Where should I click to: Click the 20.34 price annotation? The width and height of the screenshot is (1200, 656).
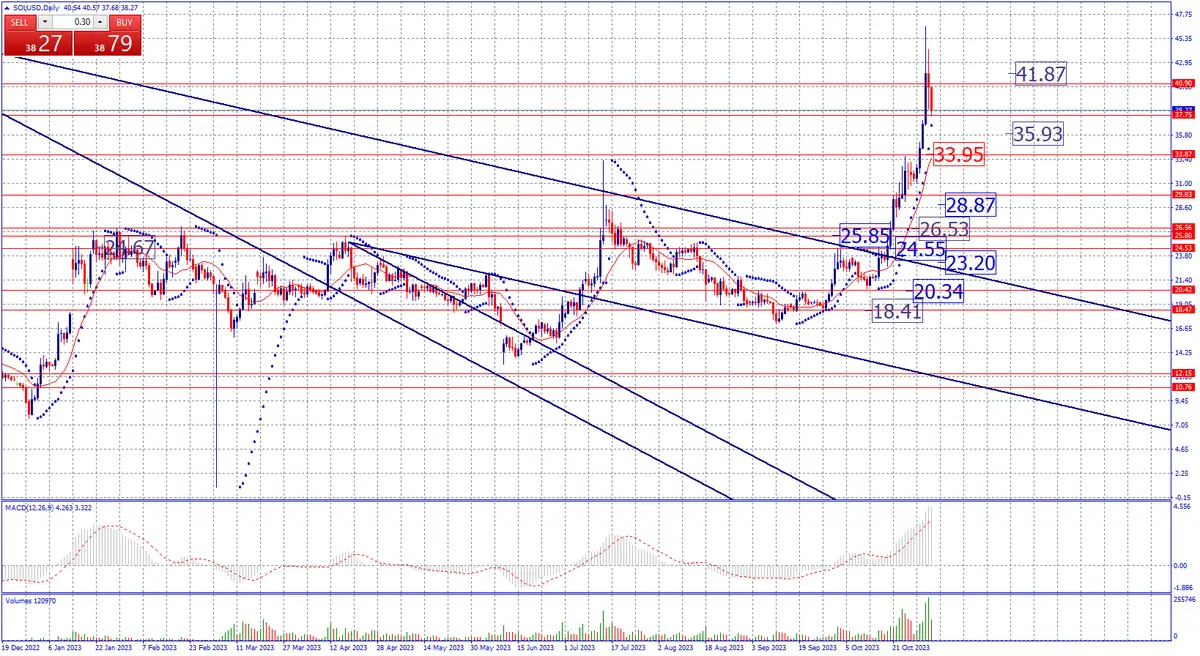pyautogui.click(x=937, y=290)
